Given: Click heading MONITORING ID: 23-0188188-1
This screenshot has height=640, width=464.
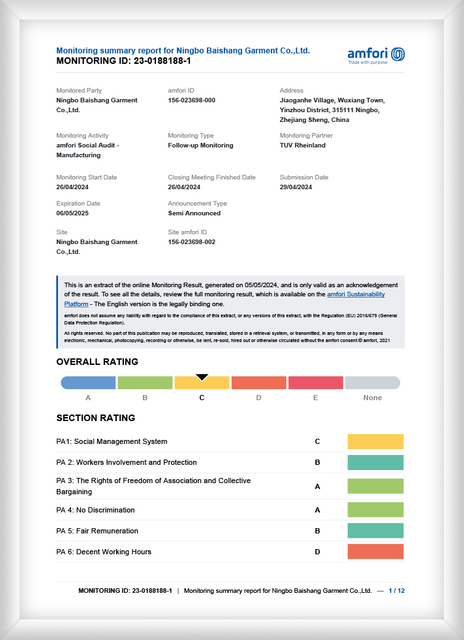Looking at the screenshot, I should (x=124, y=61).
